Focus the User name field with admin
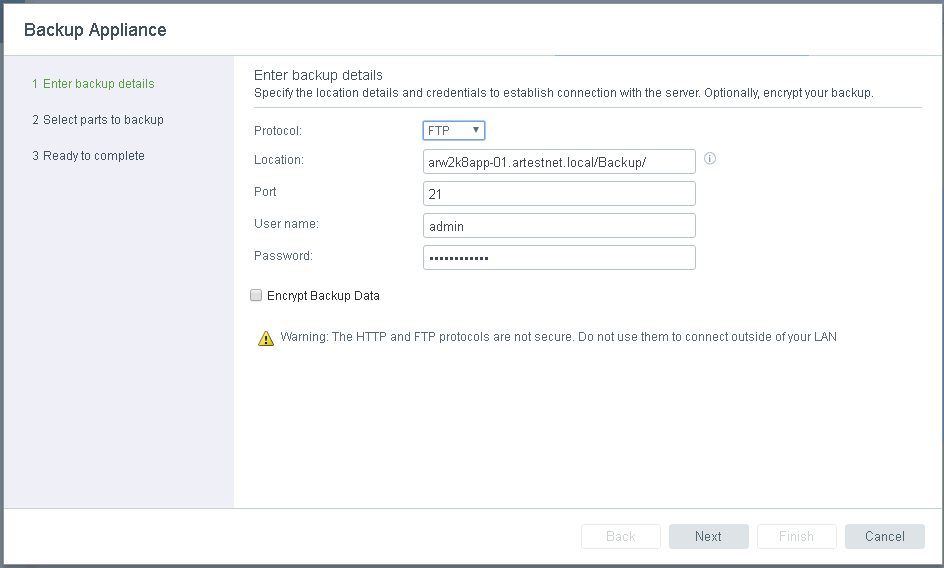 (x=559, y=226)
